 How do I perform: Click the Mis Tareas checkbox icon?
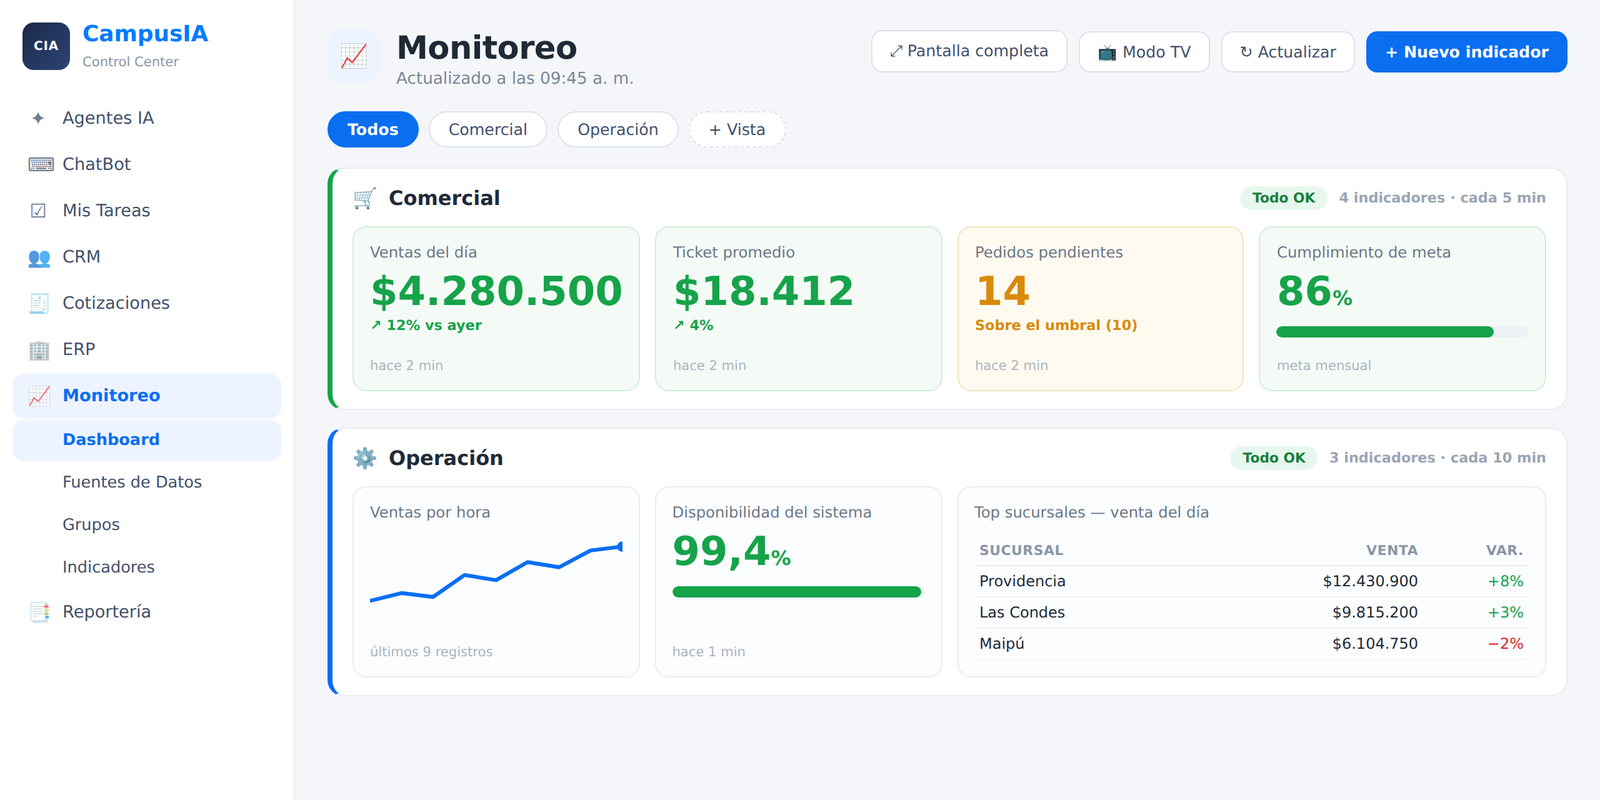pos(38,210)
